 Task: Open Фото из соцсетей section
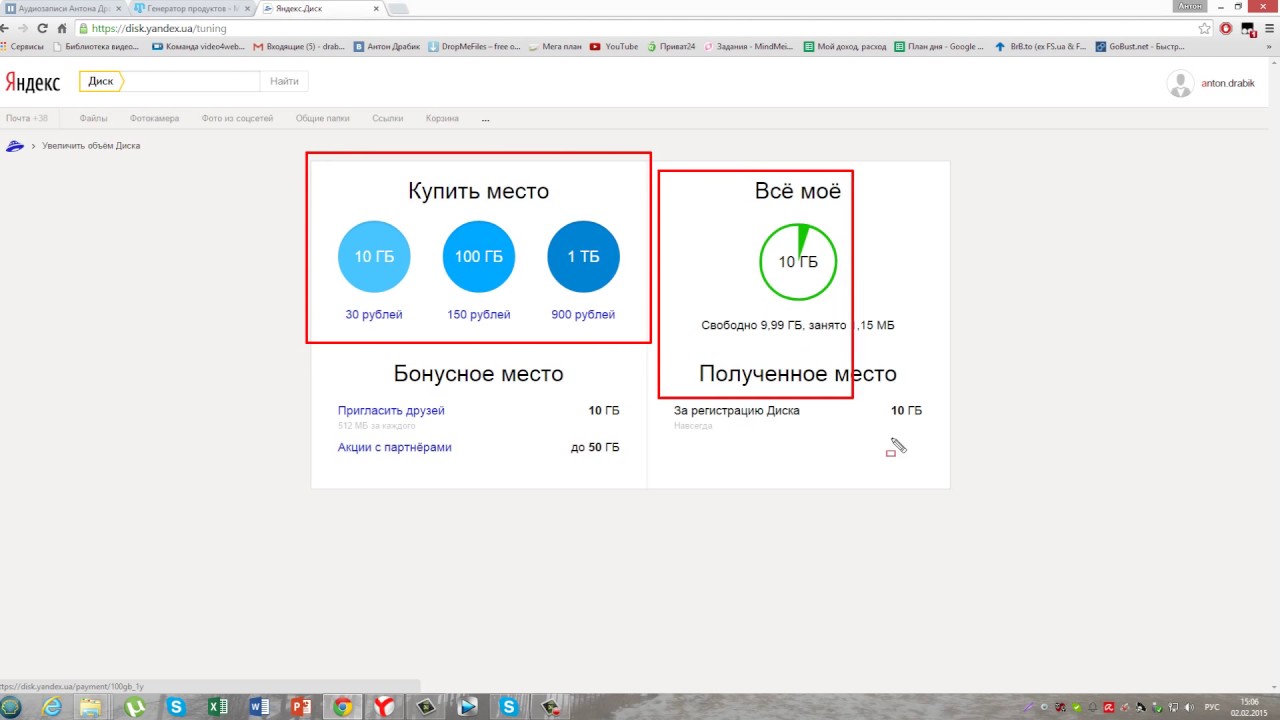(x=237, y=118)
